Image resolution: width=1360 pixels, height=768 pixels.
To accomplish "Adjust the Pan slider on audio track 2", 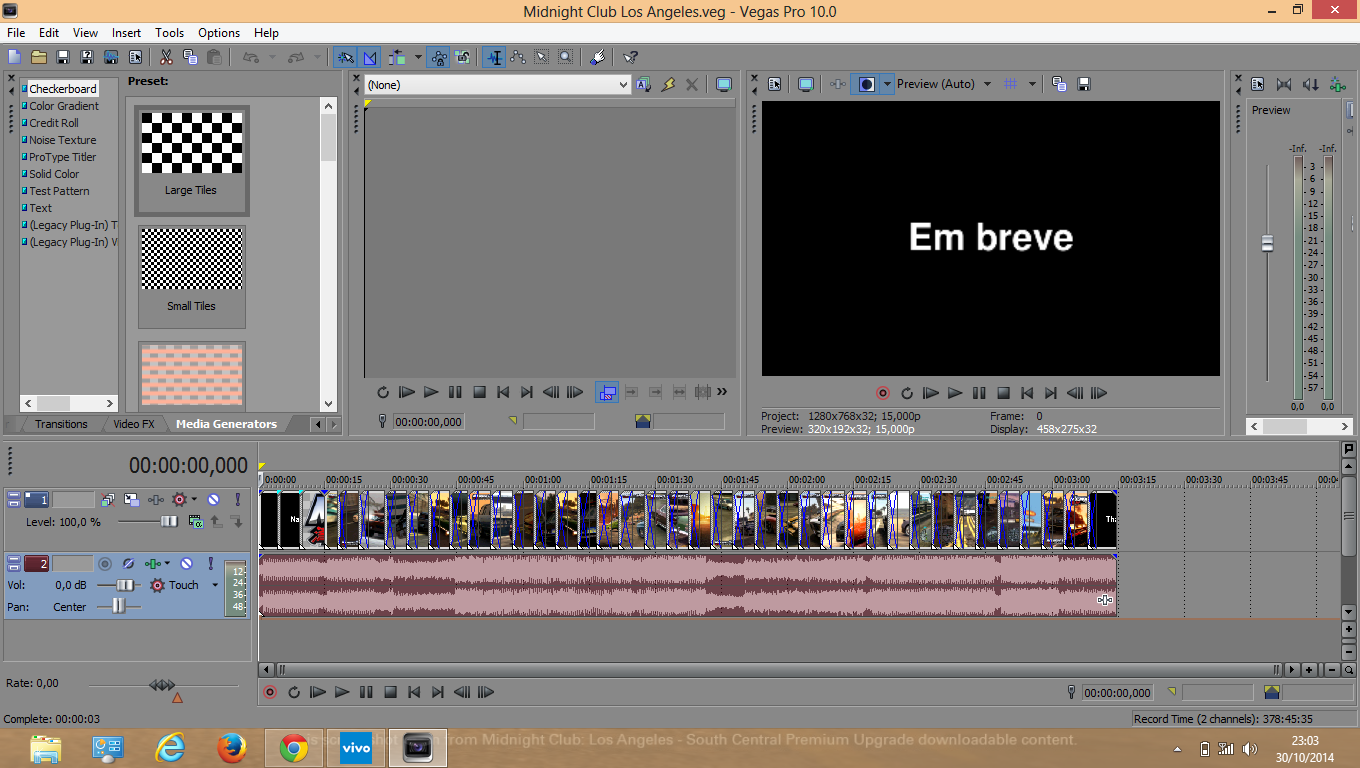I will click(118, 606).
